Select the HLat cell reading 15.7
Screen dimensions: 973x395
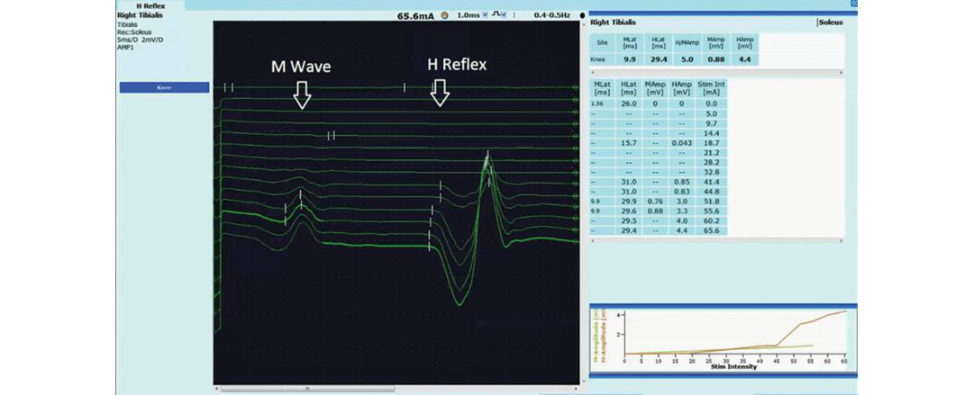click(x=629, y=143)
